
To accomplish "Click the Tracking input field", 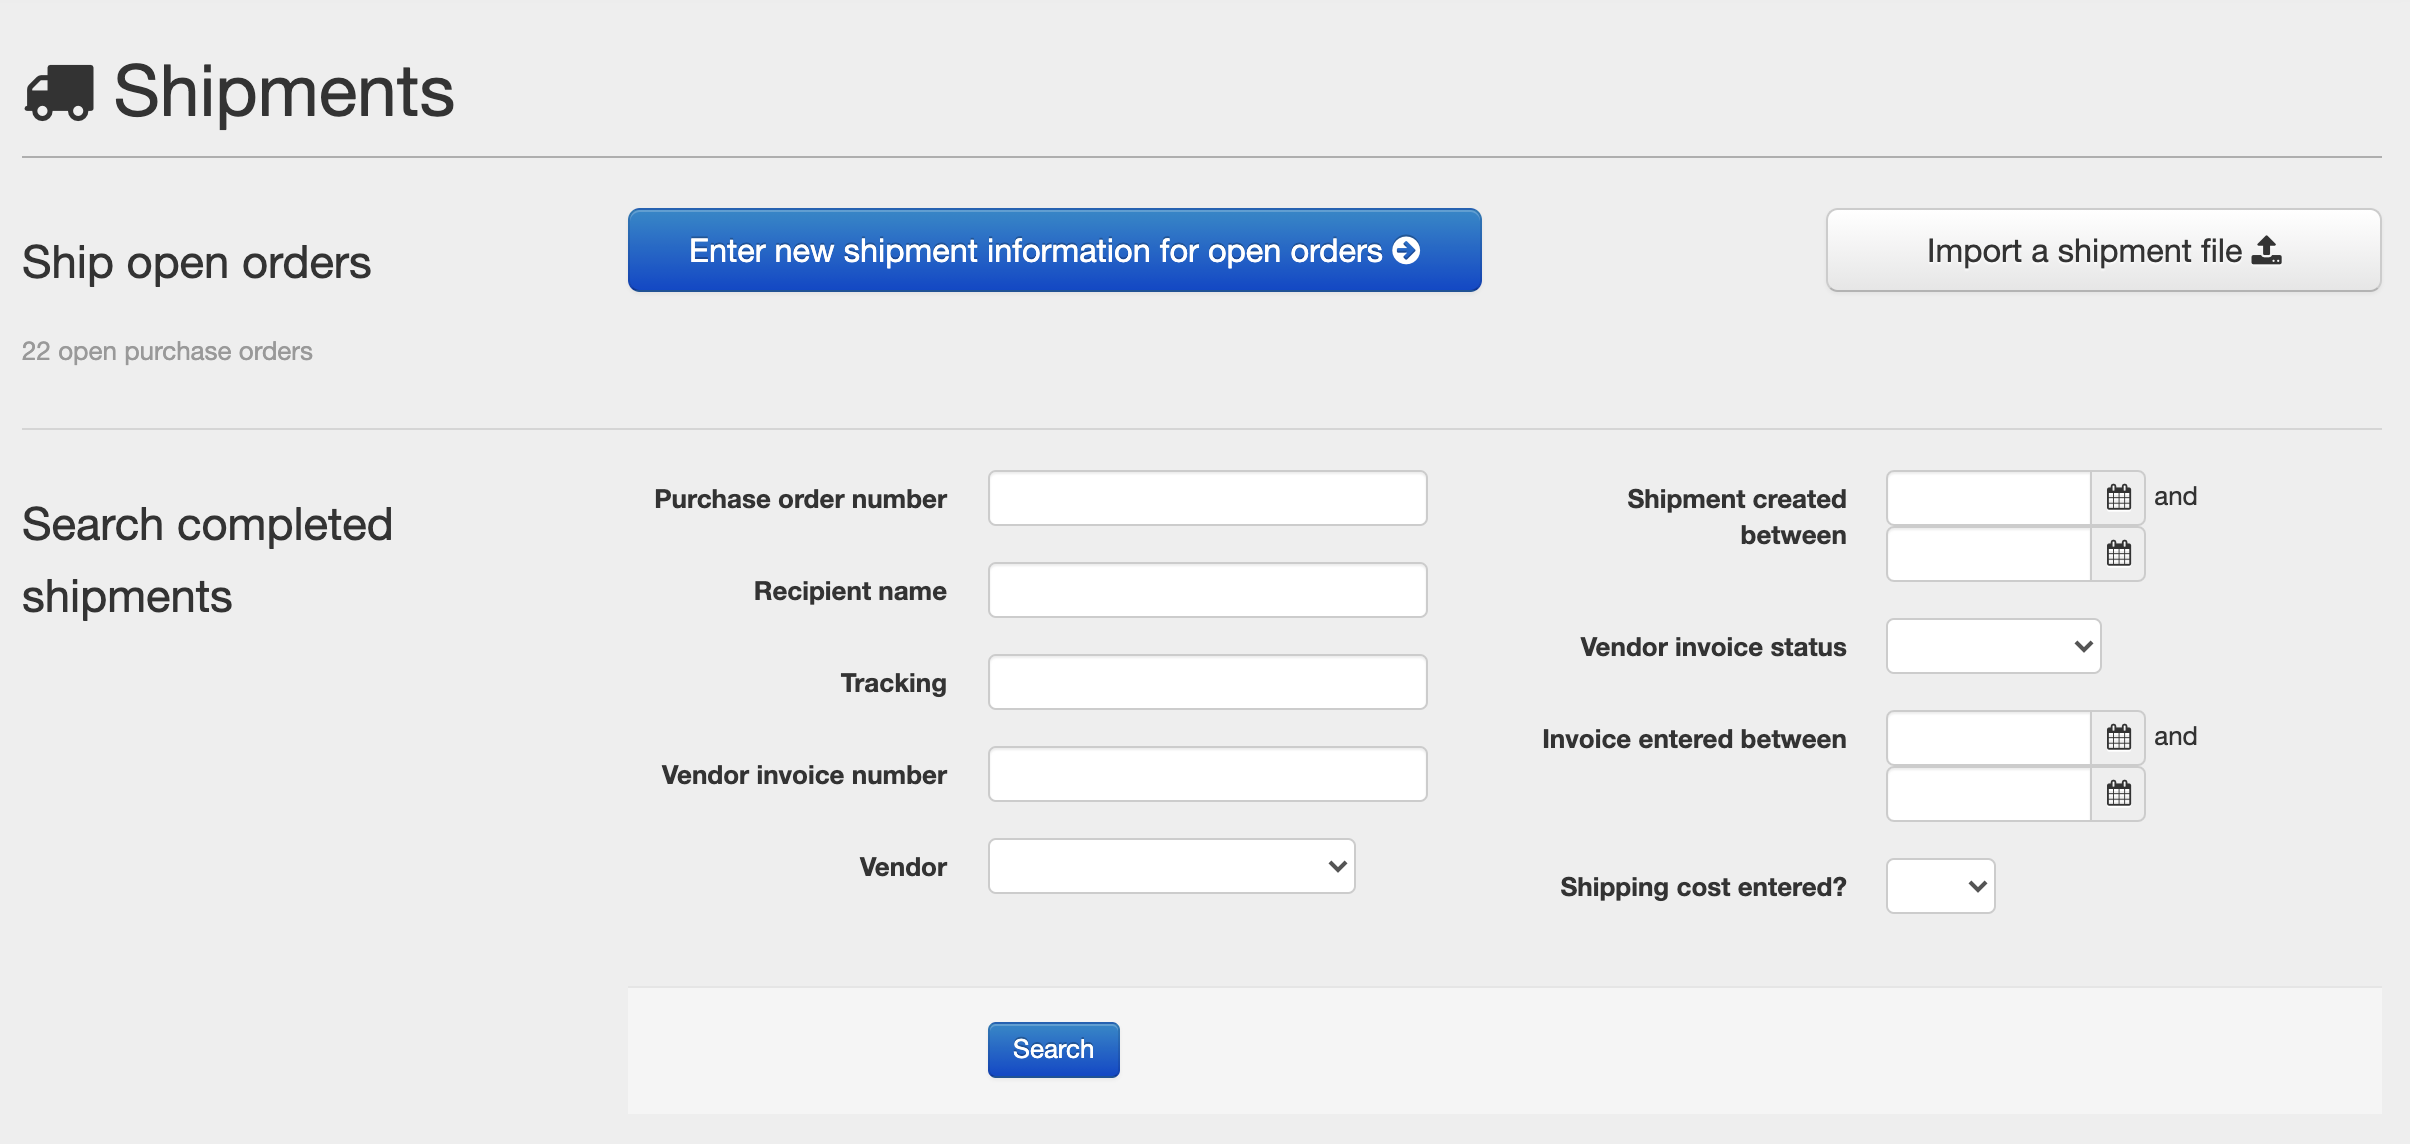I will (1206, 681).
